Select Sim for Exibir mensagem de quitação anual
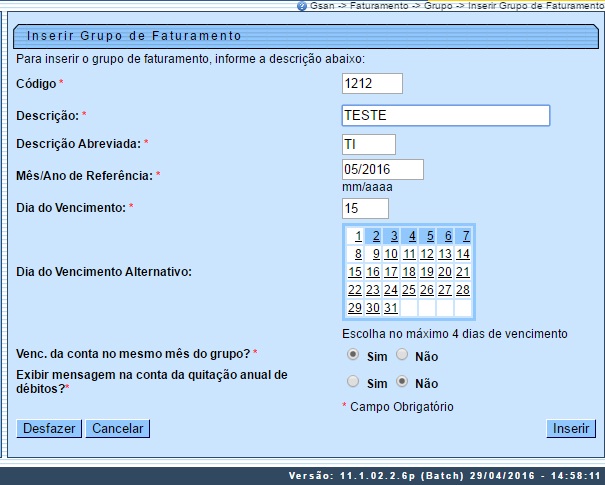This screenshot has width=605, height=485. [352, 382]
